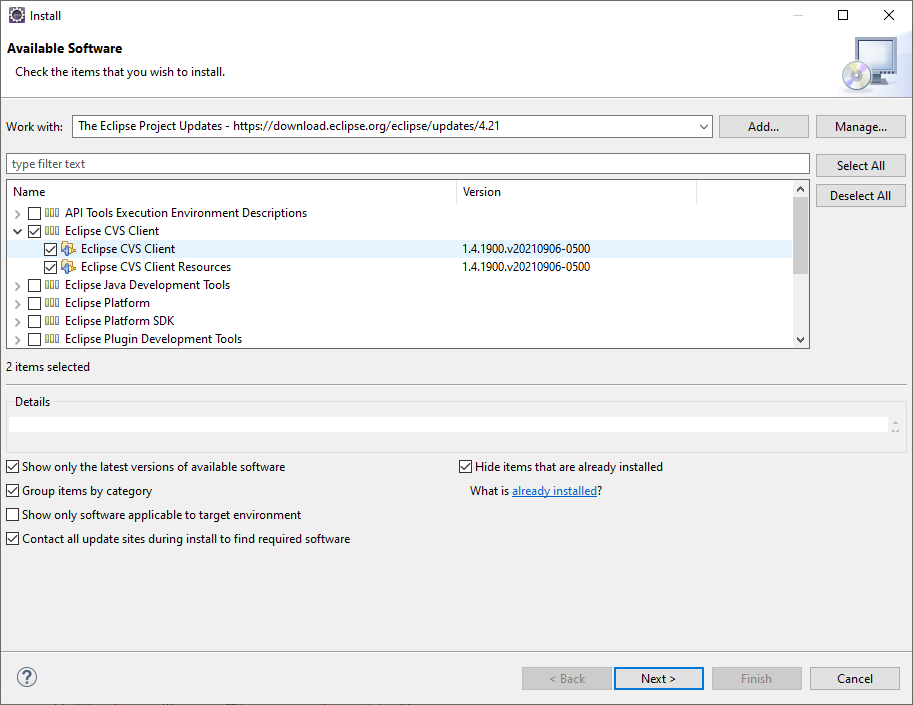Image resolution: width=913 pixels, height=705 pixels.
Task: Open the already installed link
Action: click(554, 491)
